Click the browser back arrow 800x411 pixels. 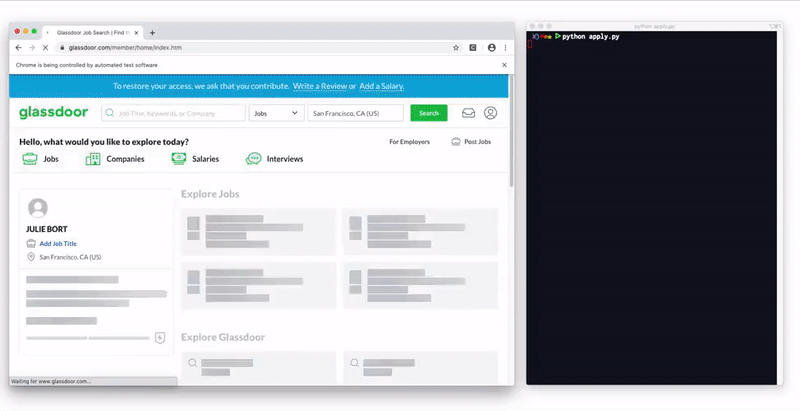(18, 47)
